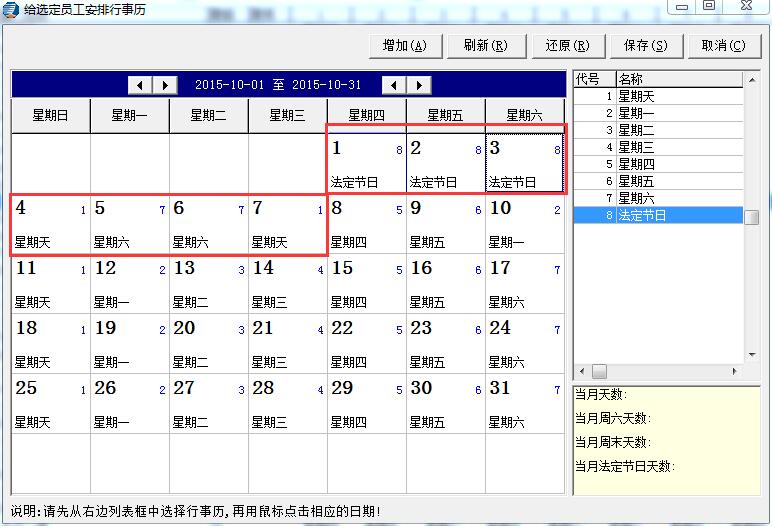Click the calendar cell for day 31
Screen dimensions: 772x526
click(524, 404)
